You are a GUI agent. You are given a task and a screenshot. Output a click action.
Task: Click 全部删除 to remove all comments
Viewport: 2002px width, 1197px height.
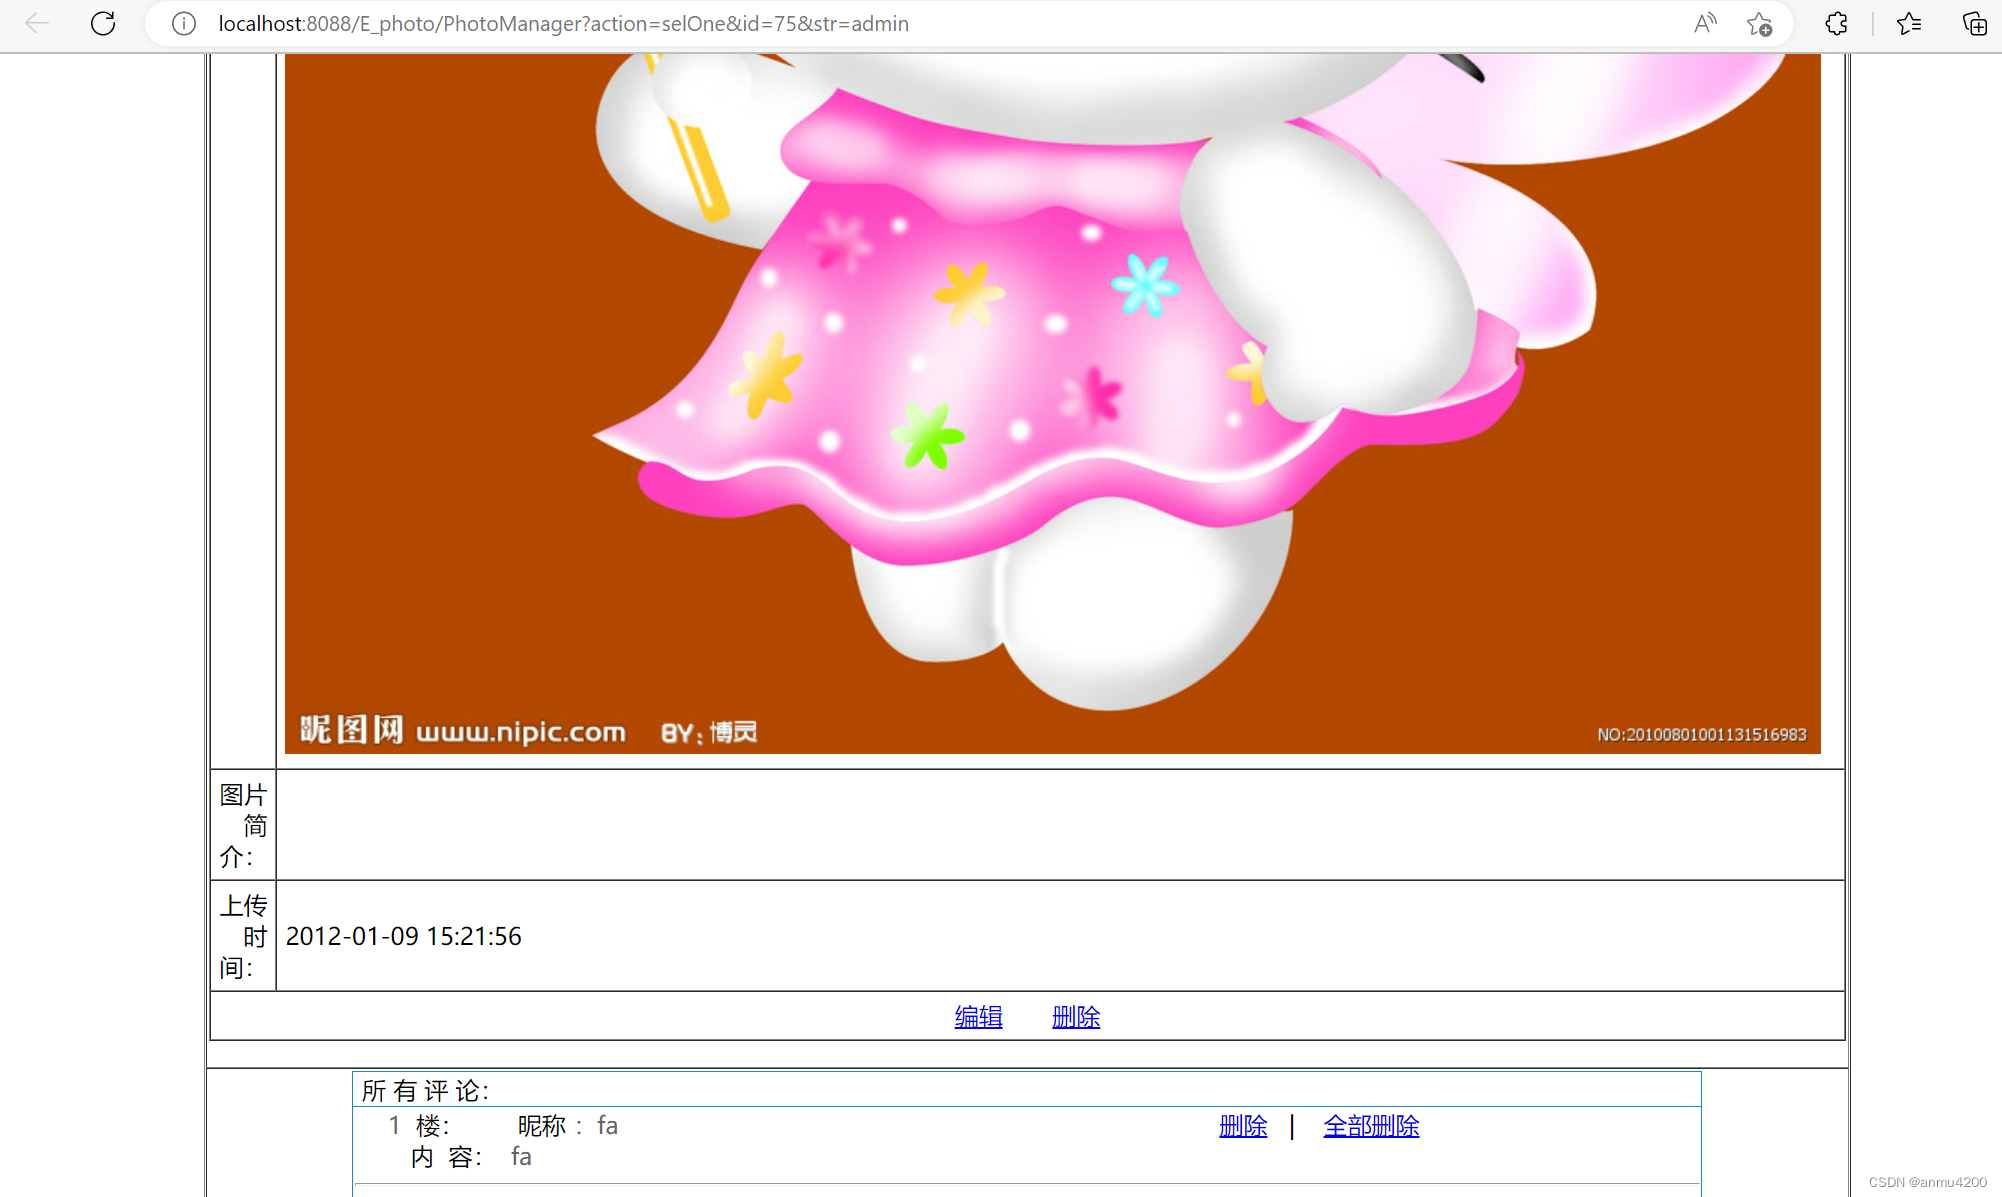coord(1371,1125)
